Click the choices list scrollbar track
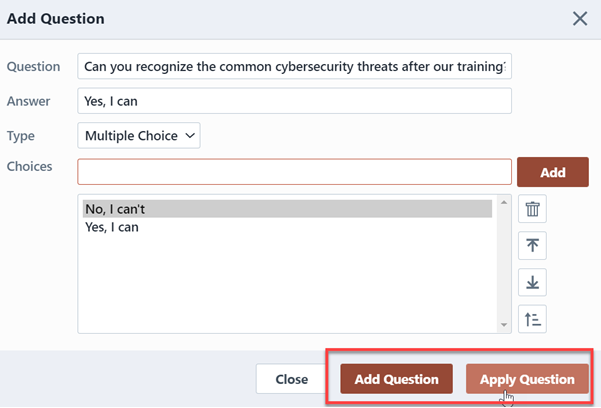Image resolution: width=601 pixels, height=408 pixels. [504, 263]
